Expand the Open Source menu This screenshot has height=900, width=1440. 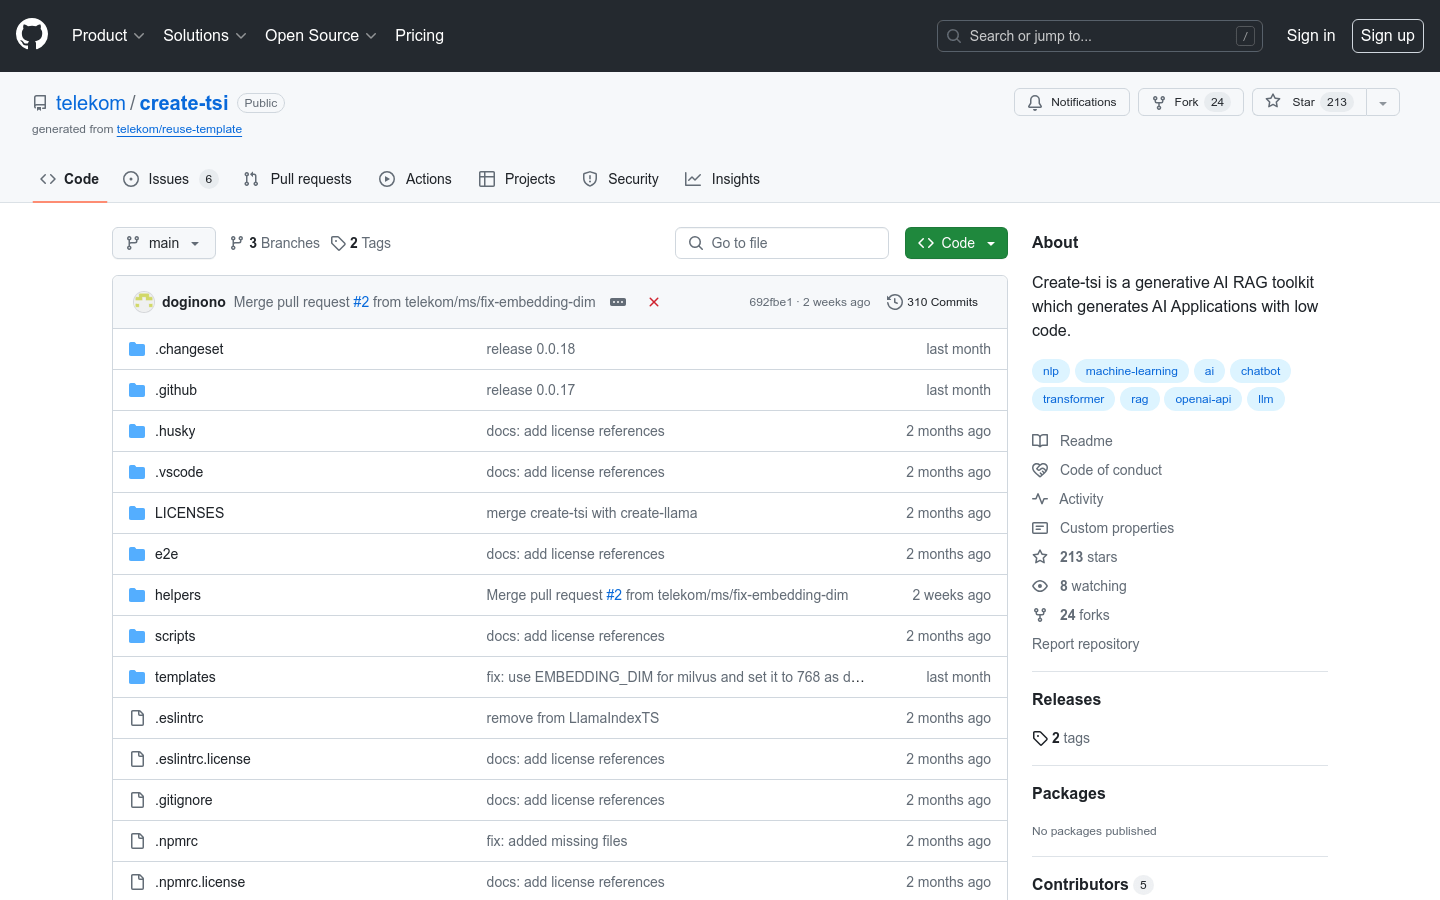point(320,35)
